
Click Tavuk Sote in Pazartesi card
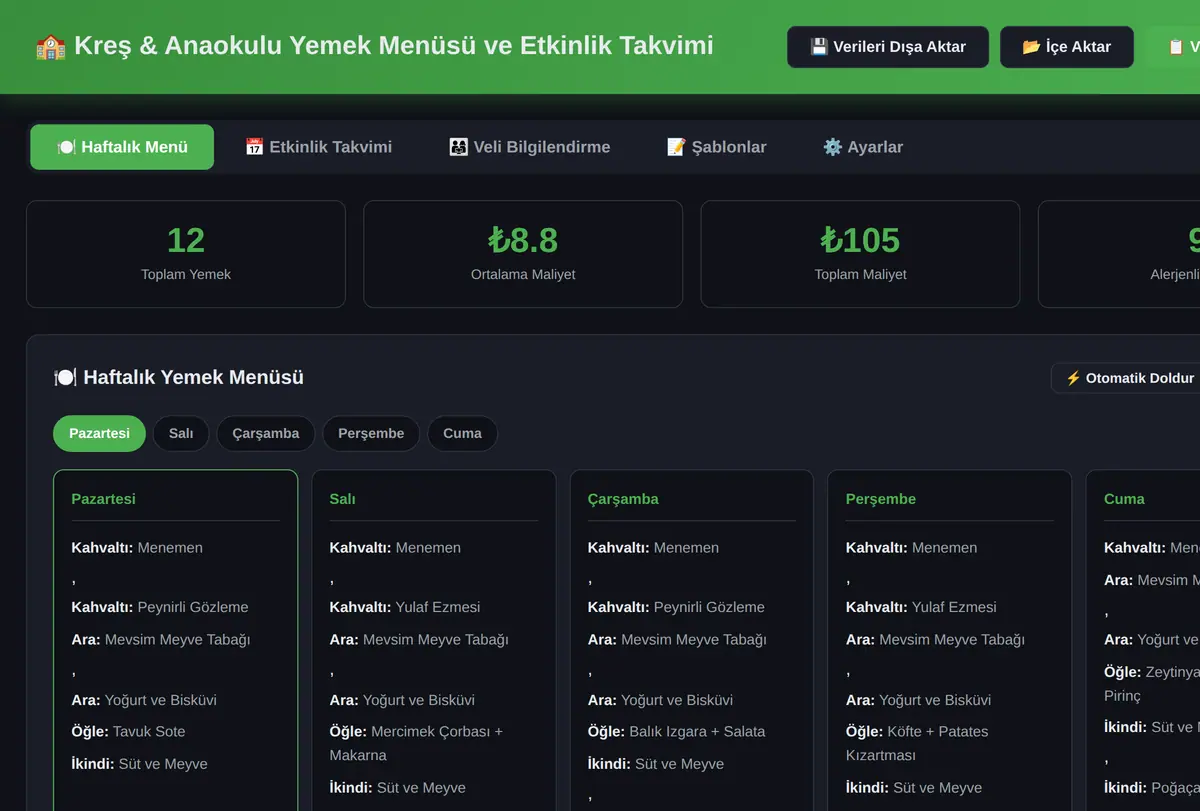(x=149, y=732)
